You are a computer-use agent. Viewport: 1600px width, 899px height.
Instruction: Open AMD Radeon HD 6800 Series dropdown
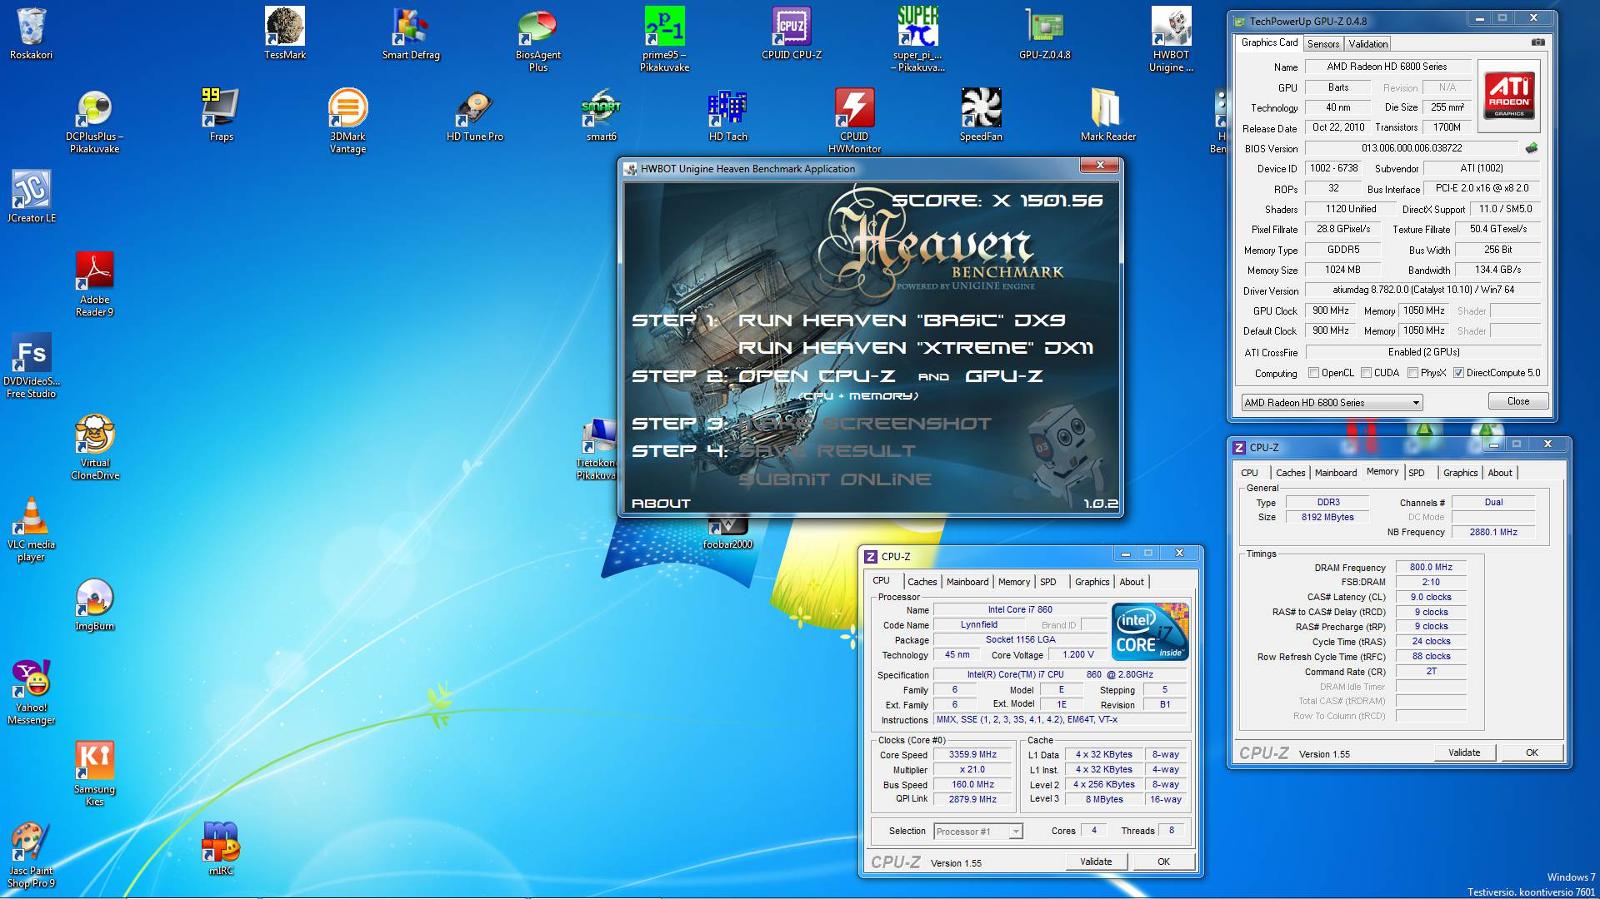(x=1332, y=402)
